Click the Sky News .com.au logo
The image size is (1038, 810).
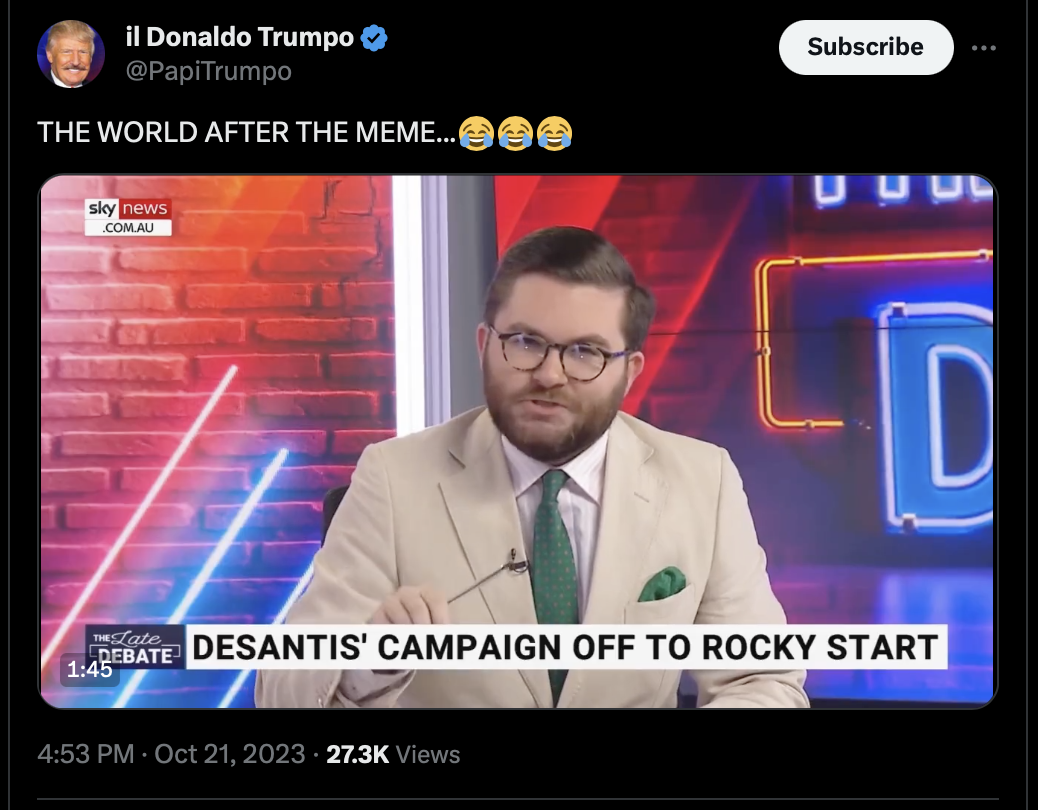[x=128, y=217]
